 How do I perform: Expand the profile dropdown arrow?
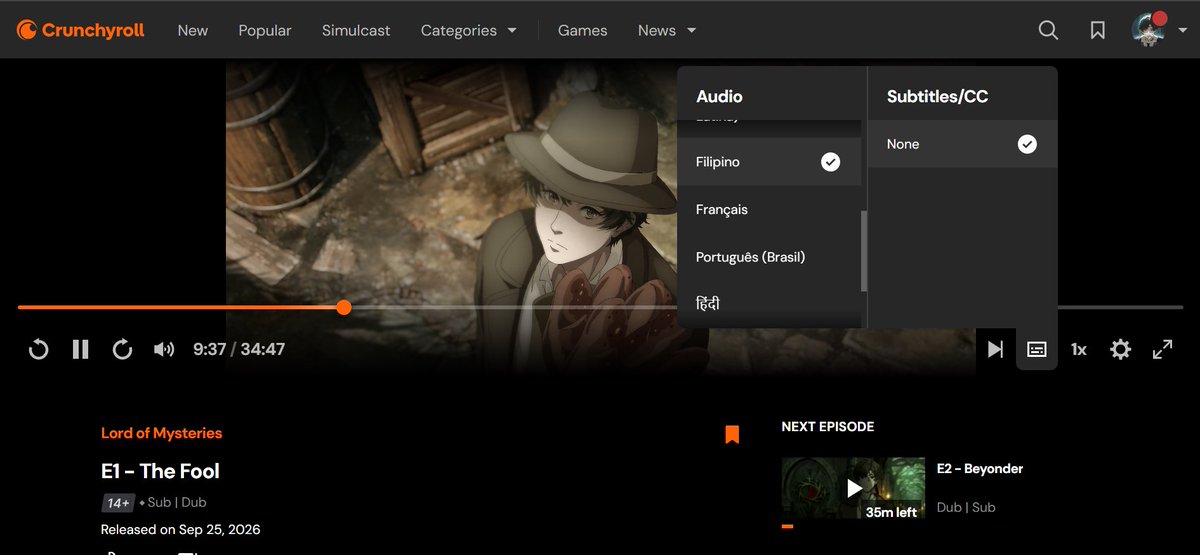[x=1182, y=30]
